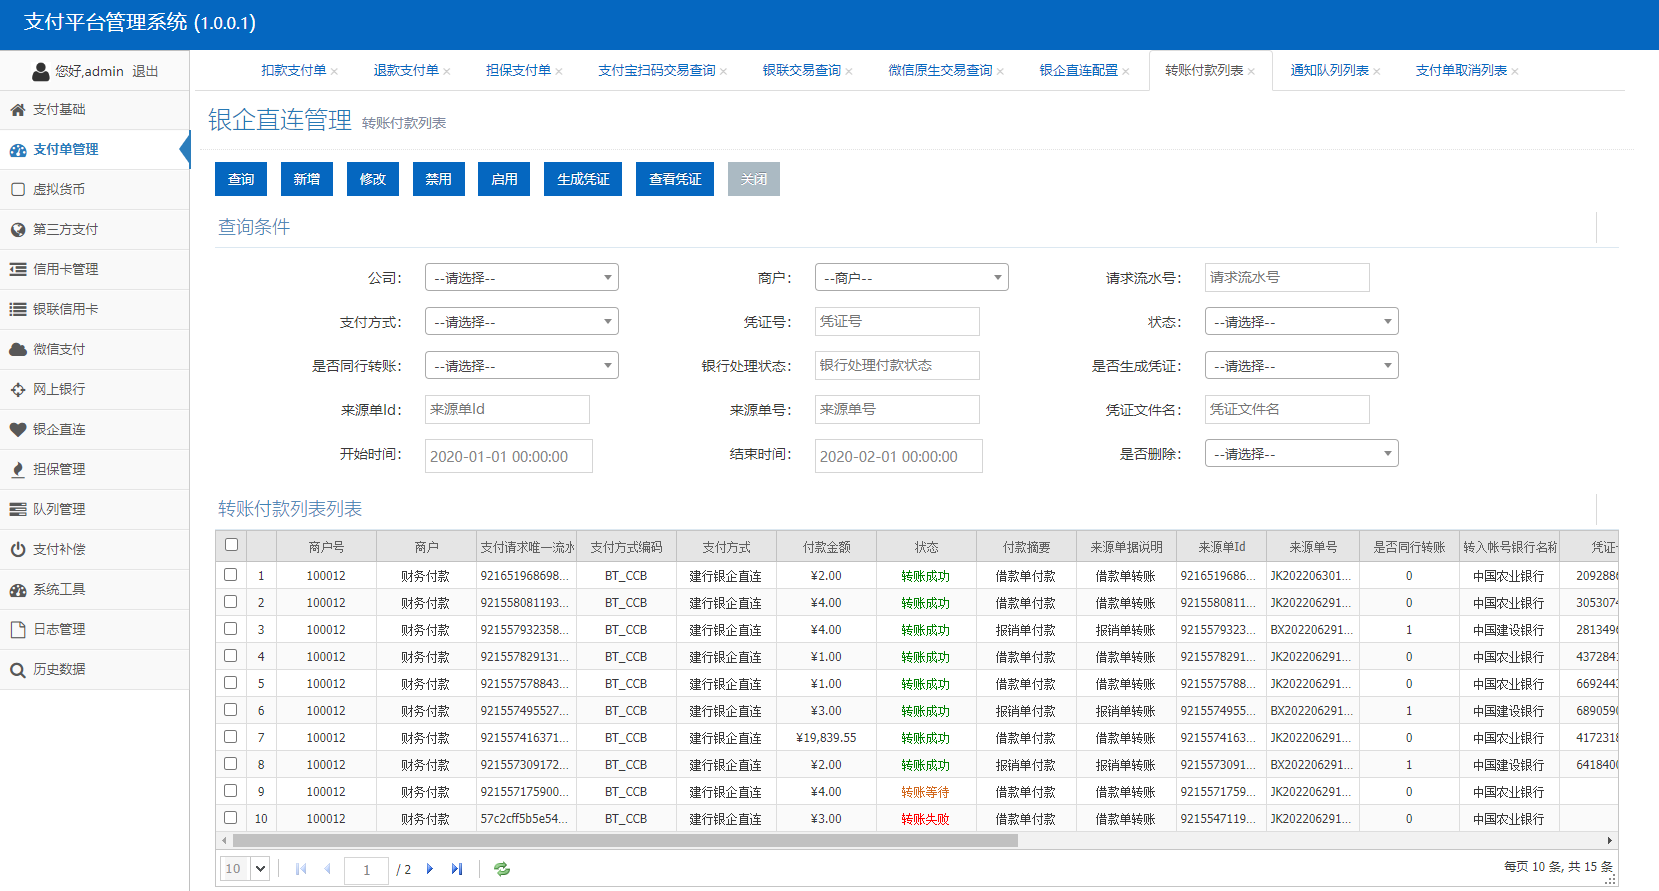Image resolution: width=1659 pixels, height=891 pixels.
Task: Open the 商户 dropdown
Action: (912, 277)
